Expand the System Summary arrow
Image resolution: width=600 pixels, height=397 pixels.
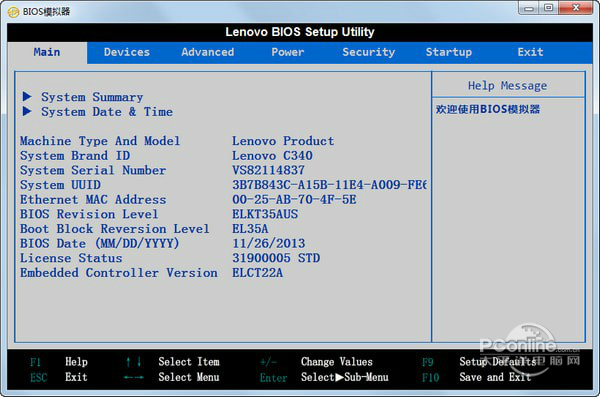point(27,96)
